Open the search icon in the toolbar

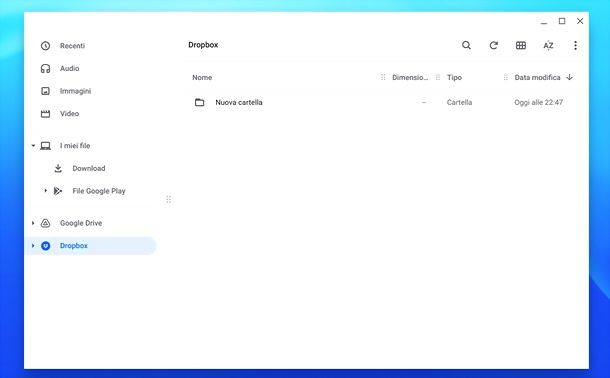pos(466,45)
